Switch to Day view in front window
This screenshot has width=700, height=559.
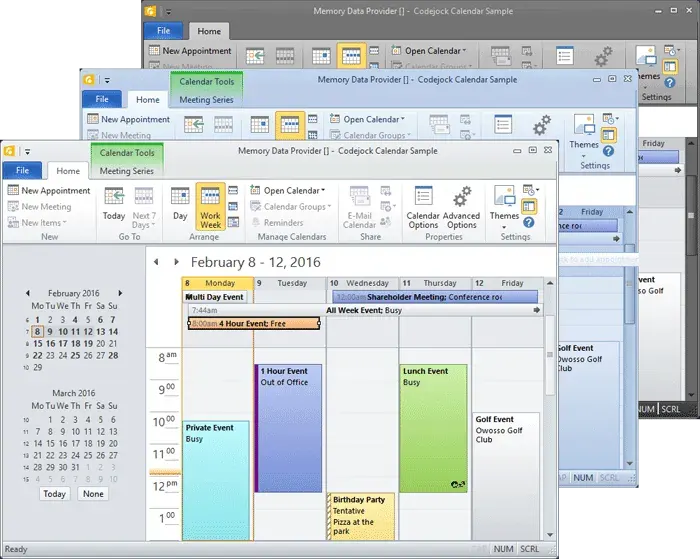pos(180,204)
